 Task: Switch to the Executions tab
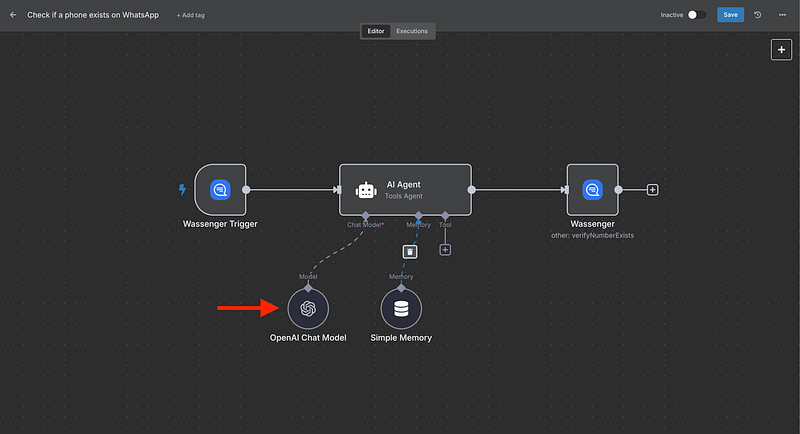pyautogui.click(x=412, y=31)
